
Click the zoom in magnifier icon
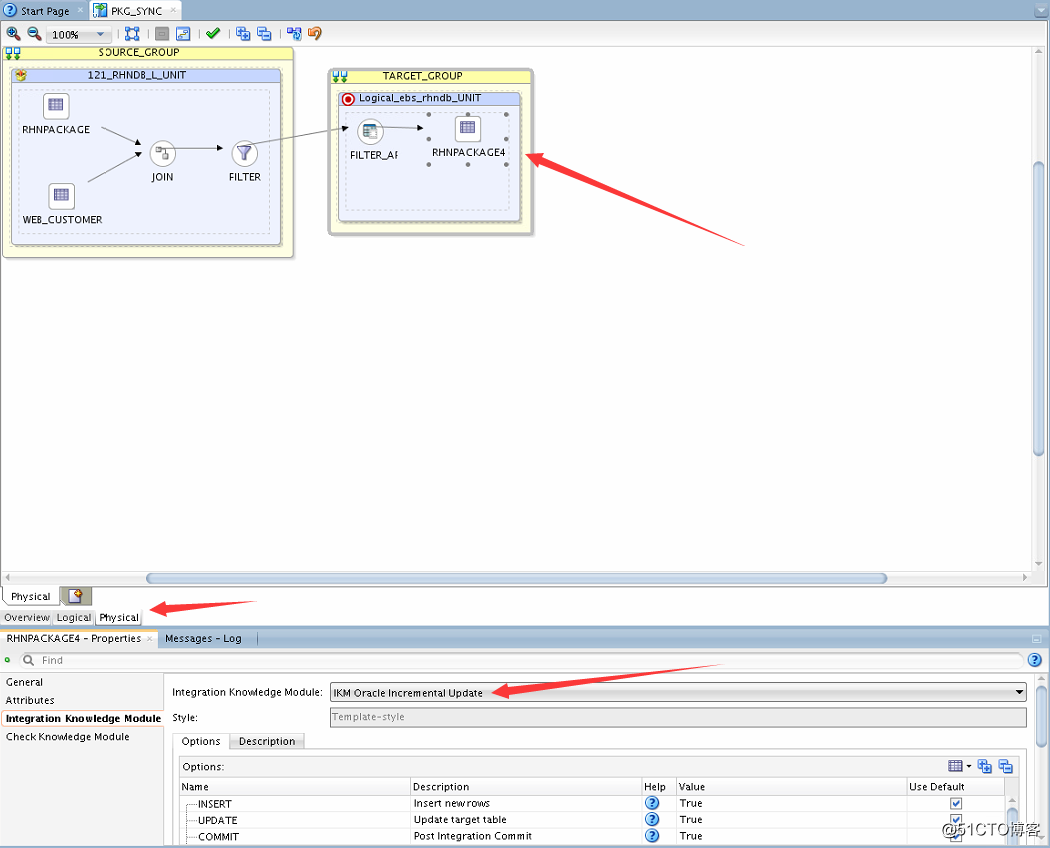pyautogui.click(x=13, y=33)
